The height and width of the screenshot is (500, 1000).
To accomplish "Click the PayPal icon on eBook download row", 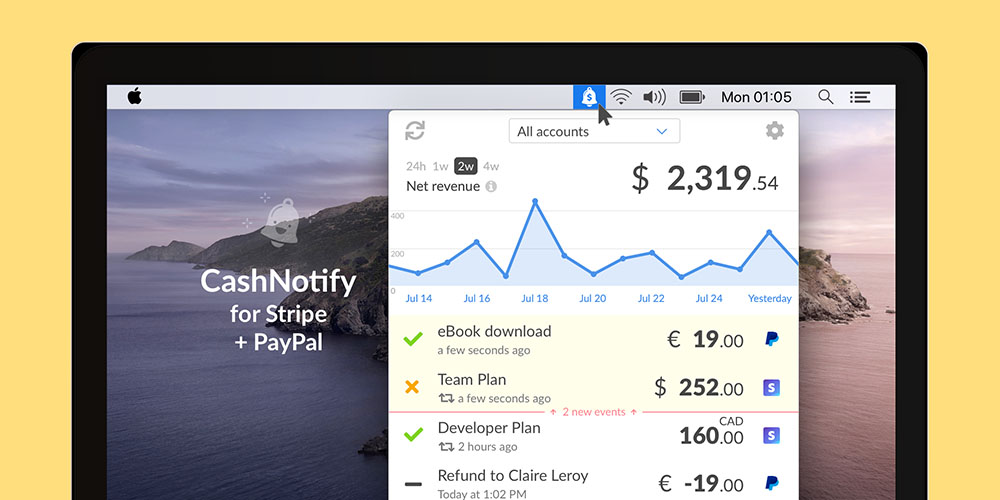I will [x=772, y=339].
